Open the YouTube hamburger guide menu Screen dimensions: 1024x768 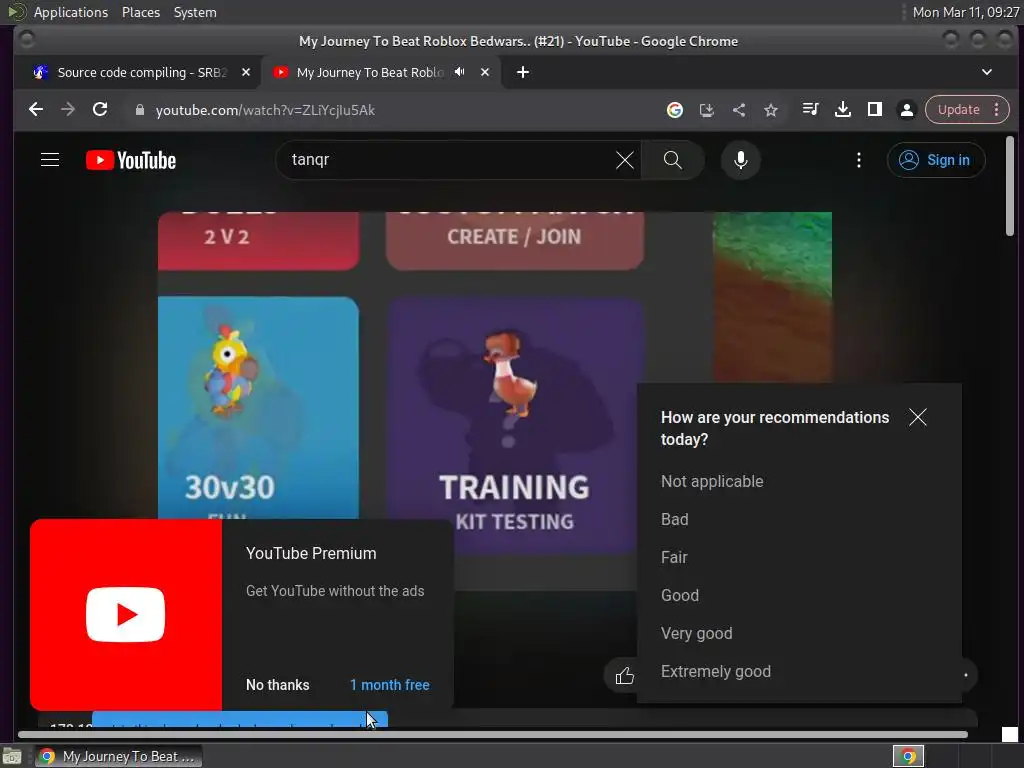50,160
